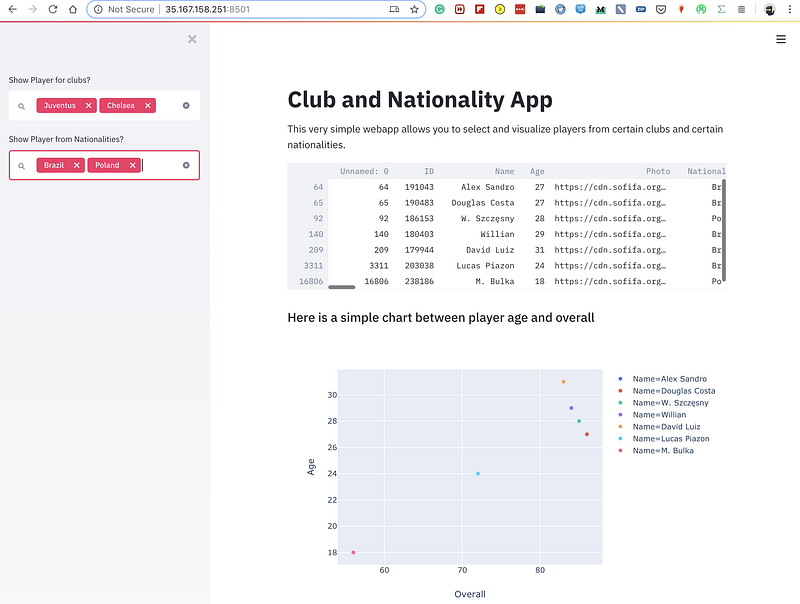
Task: Click the Lucas Piazon data point in chart
Action: [478, 474]
